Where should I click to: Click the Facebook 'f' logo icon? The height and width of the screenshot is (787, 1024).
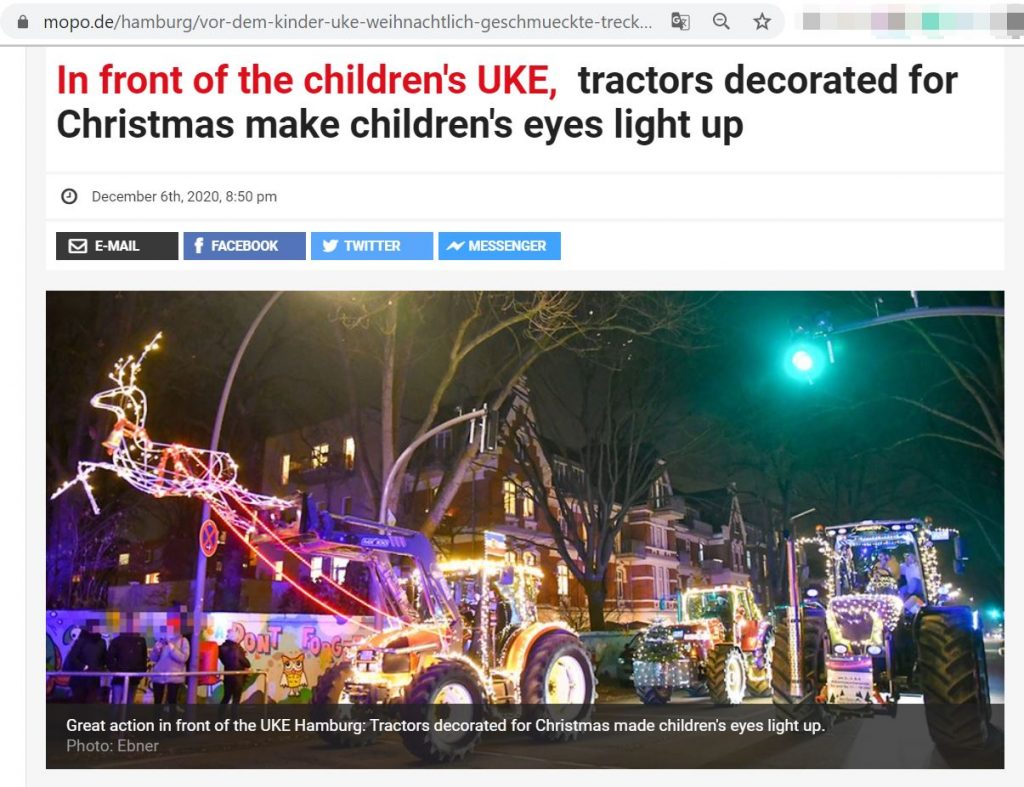(199, 246)
